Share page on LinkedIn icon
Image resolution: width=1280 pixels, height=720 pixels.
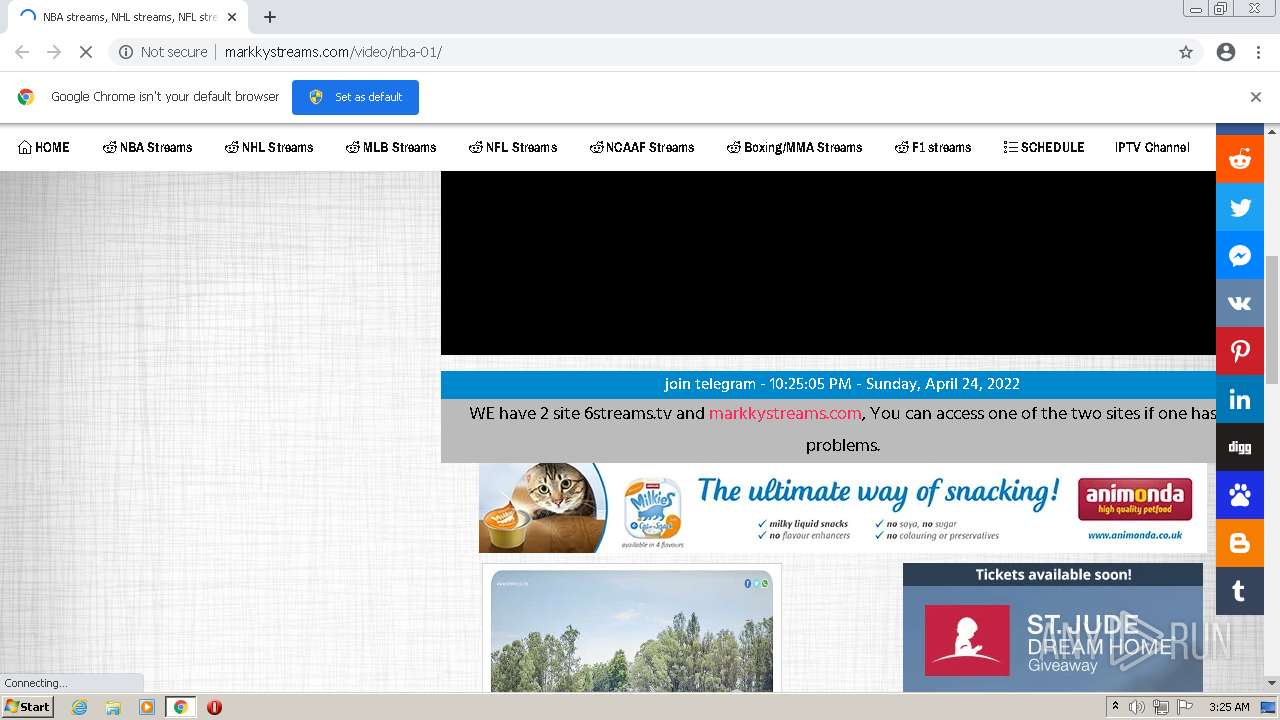click(1240, 399)
